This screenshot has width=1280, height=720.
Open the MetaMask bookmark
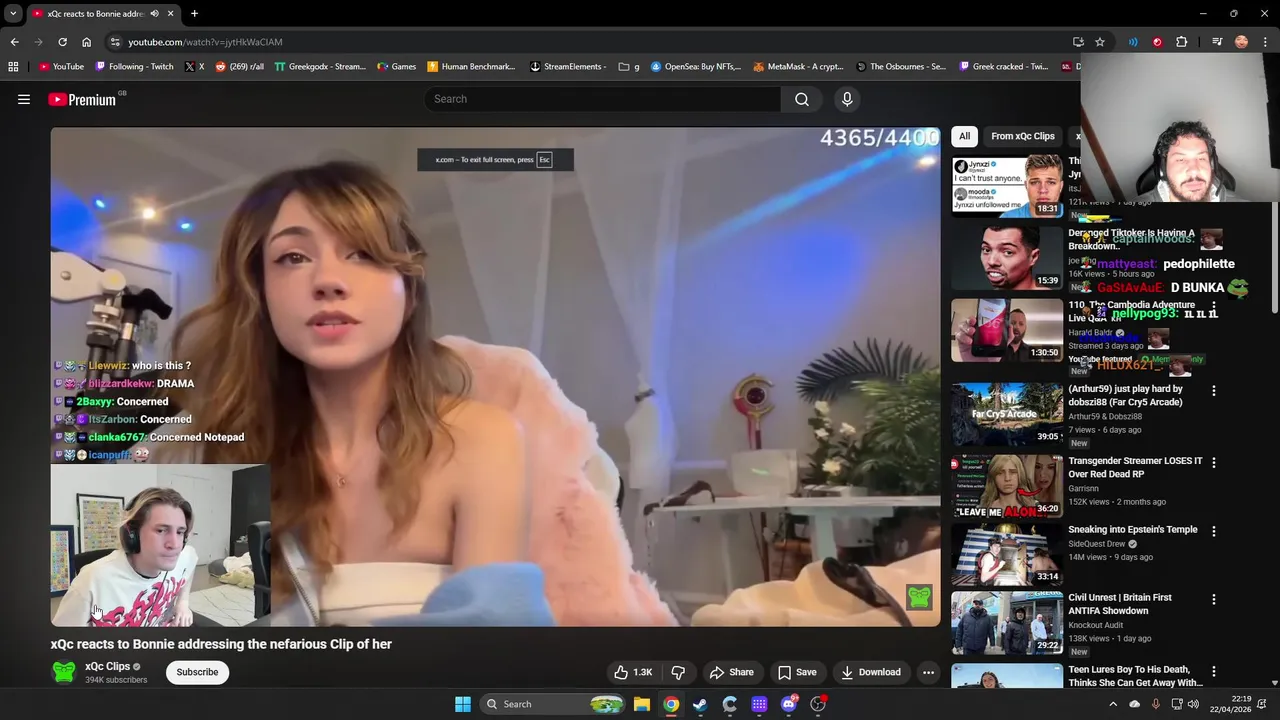pyautogui.click(x=798, y=67)
